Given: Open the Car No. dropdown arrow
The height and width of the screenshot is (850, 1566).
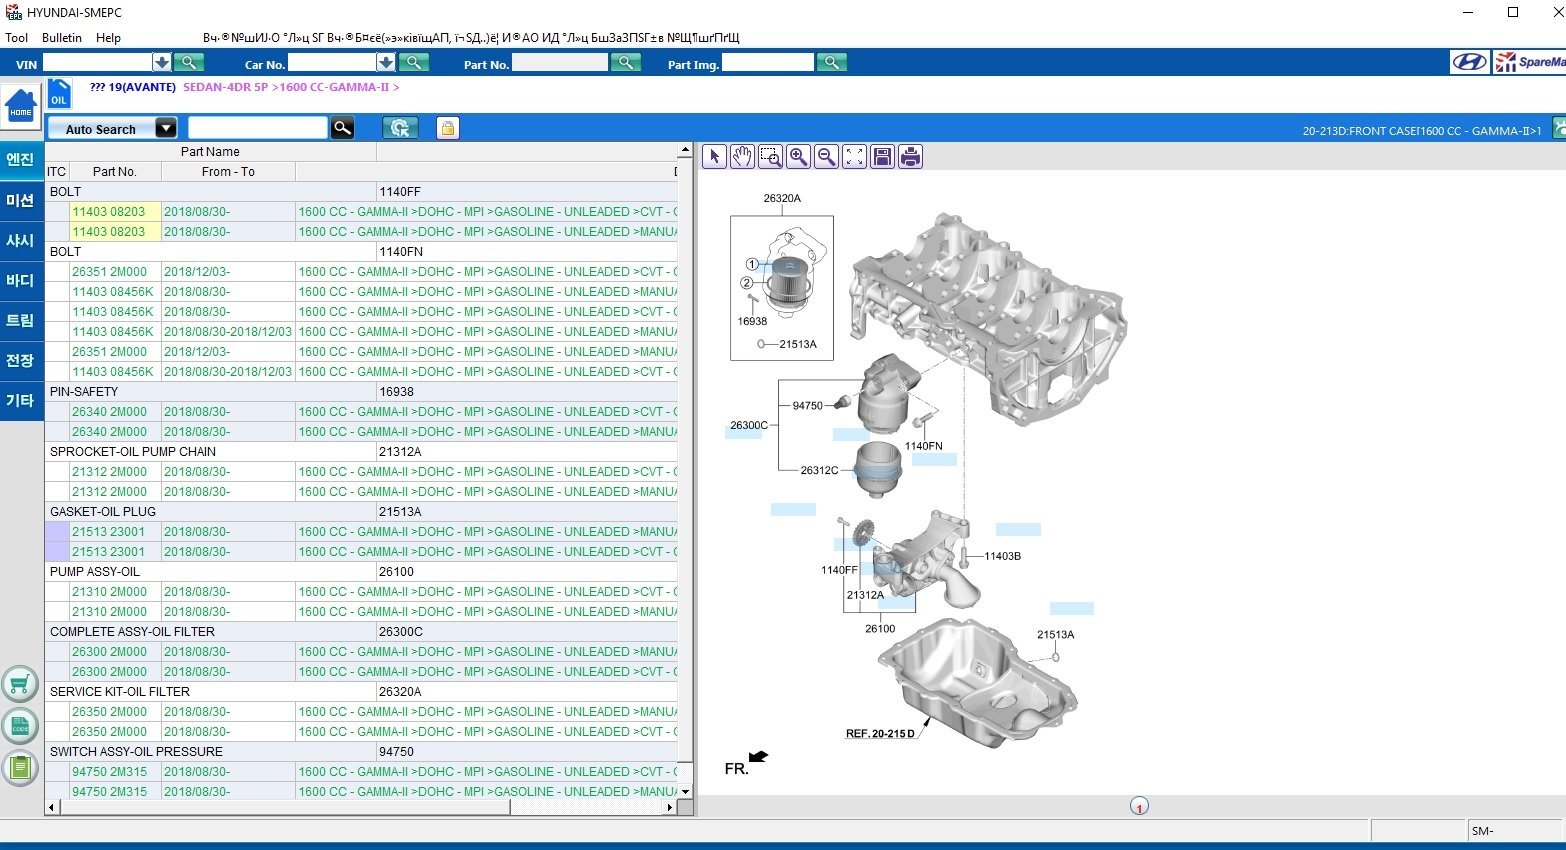Looking at the screenshot, I should [x=385, y=63].
